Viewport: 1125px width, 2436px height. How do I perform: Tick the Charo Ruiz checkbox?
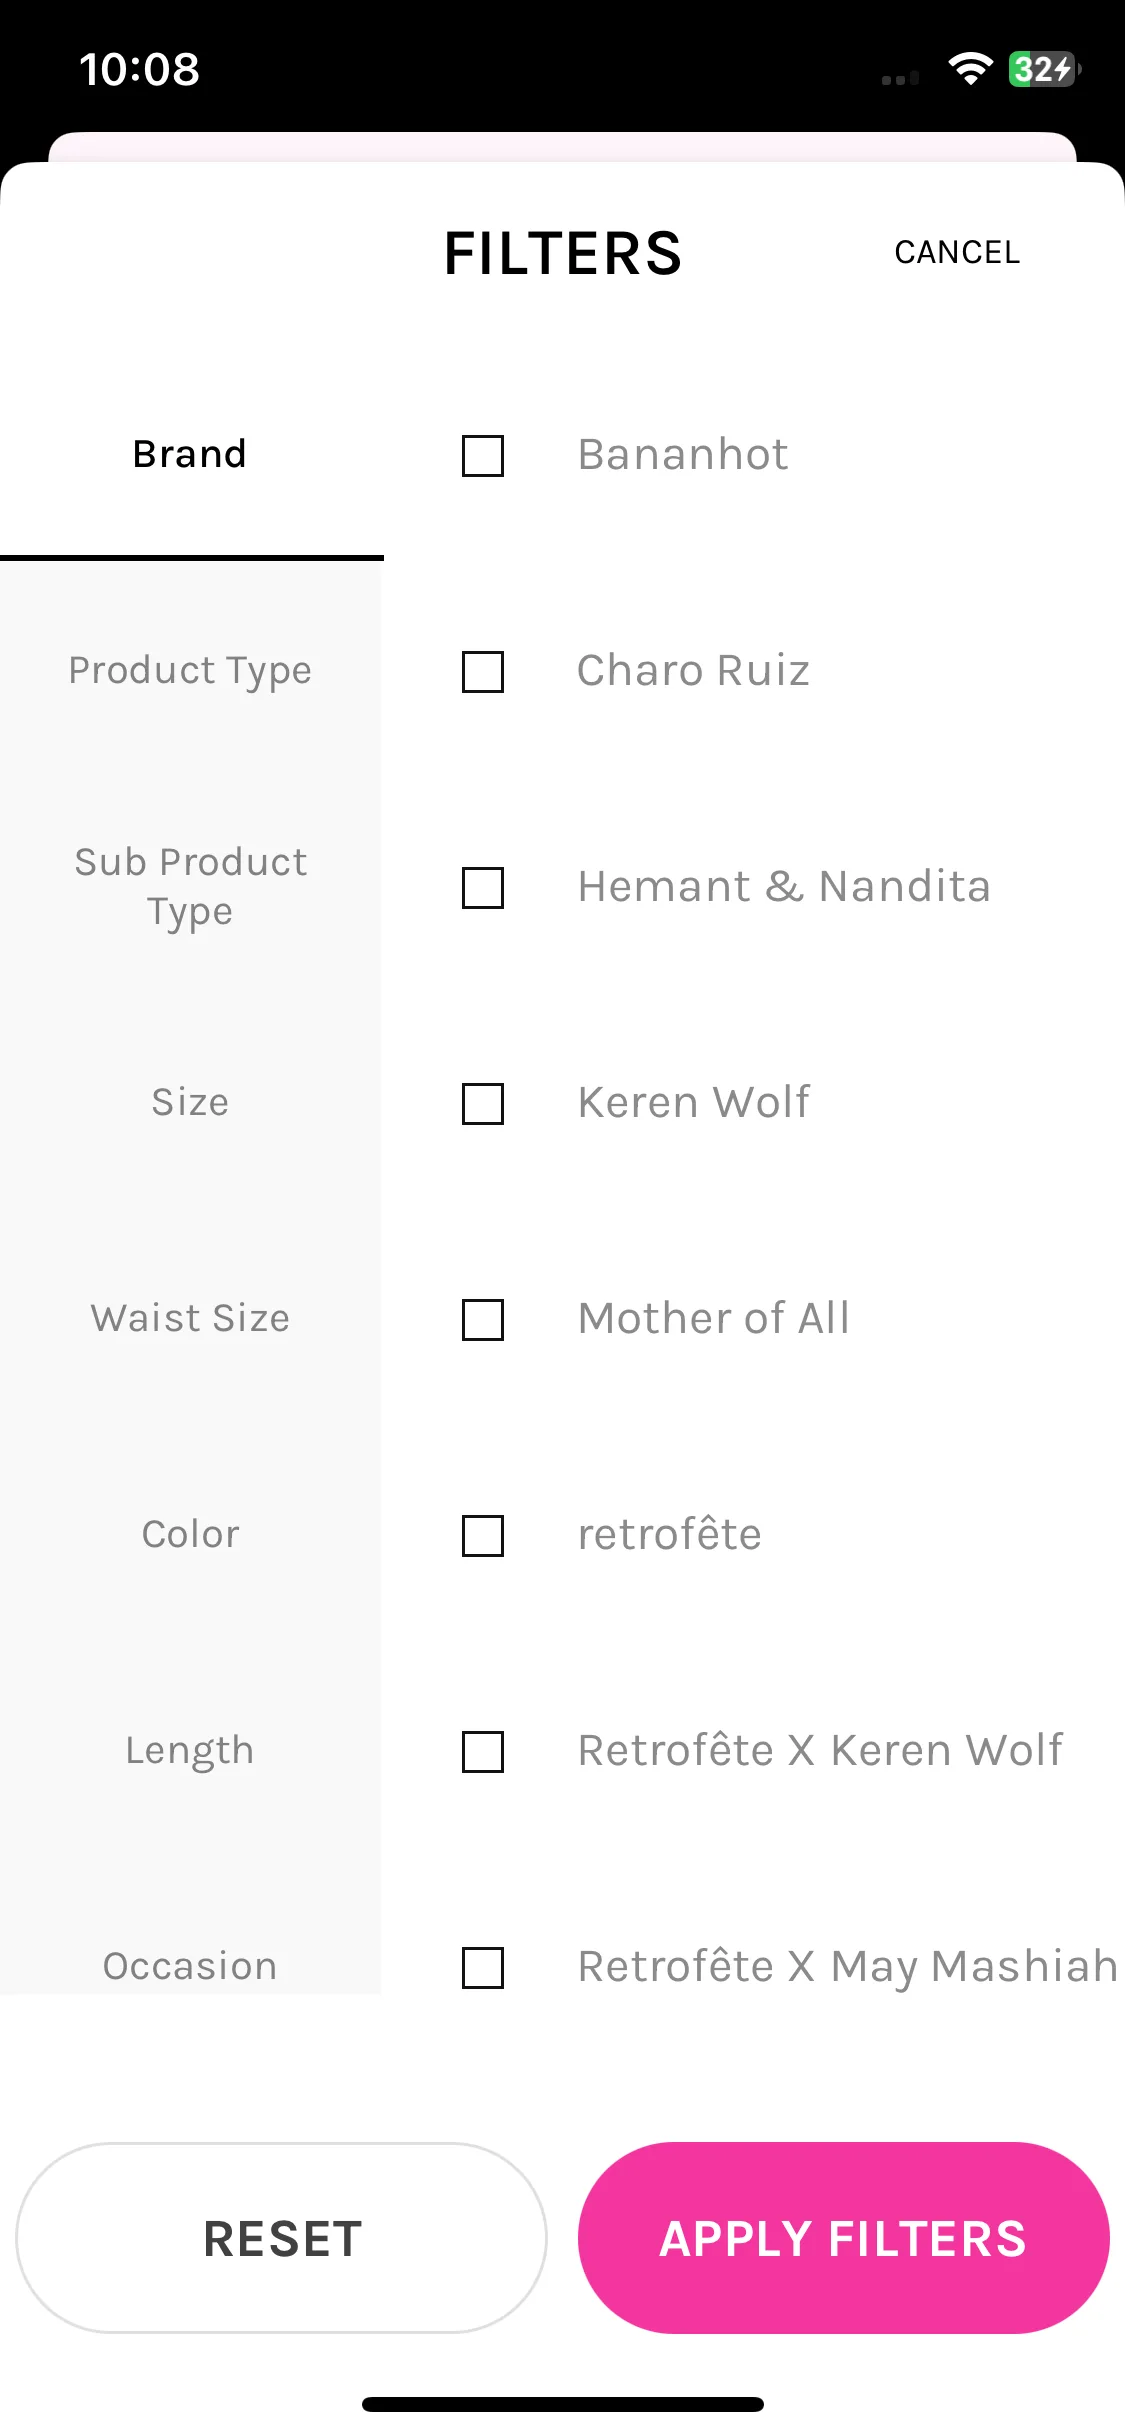482,672
